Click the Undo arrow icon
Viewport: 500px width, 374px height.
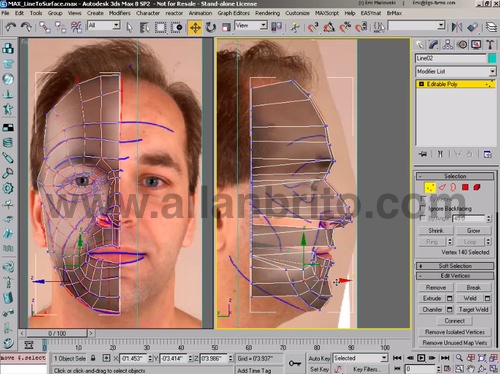(x=10, y=27)
